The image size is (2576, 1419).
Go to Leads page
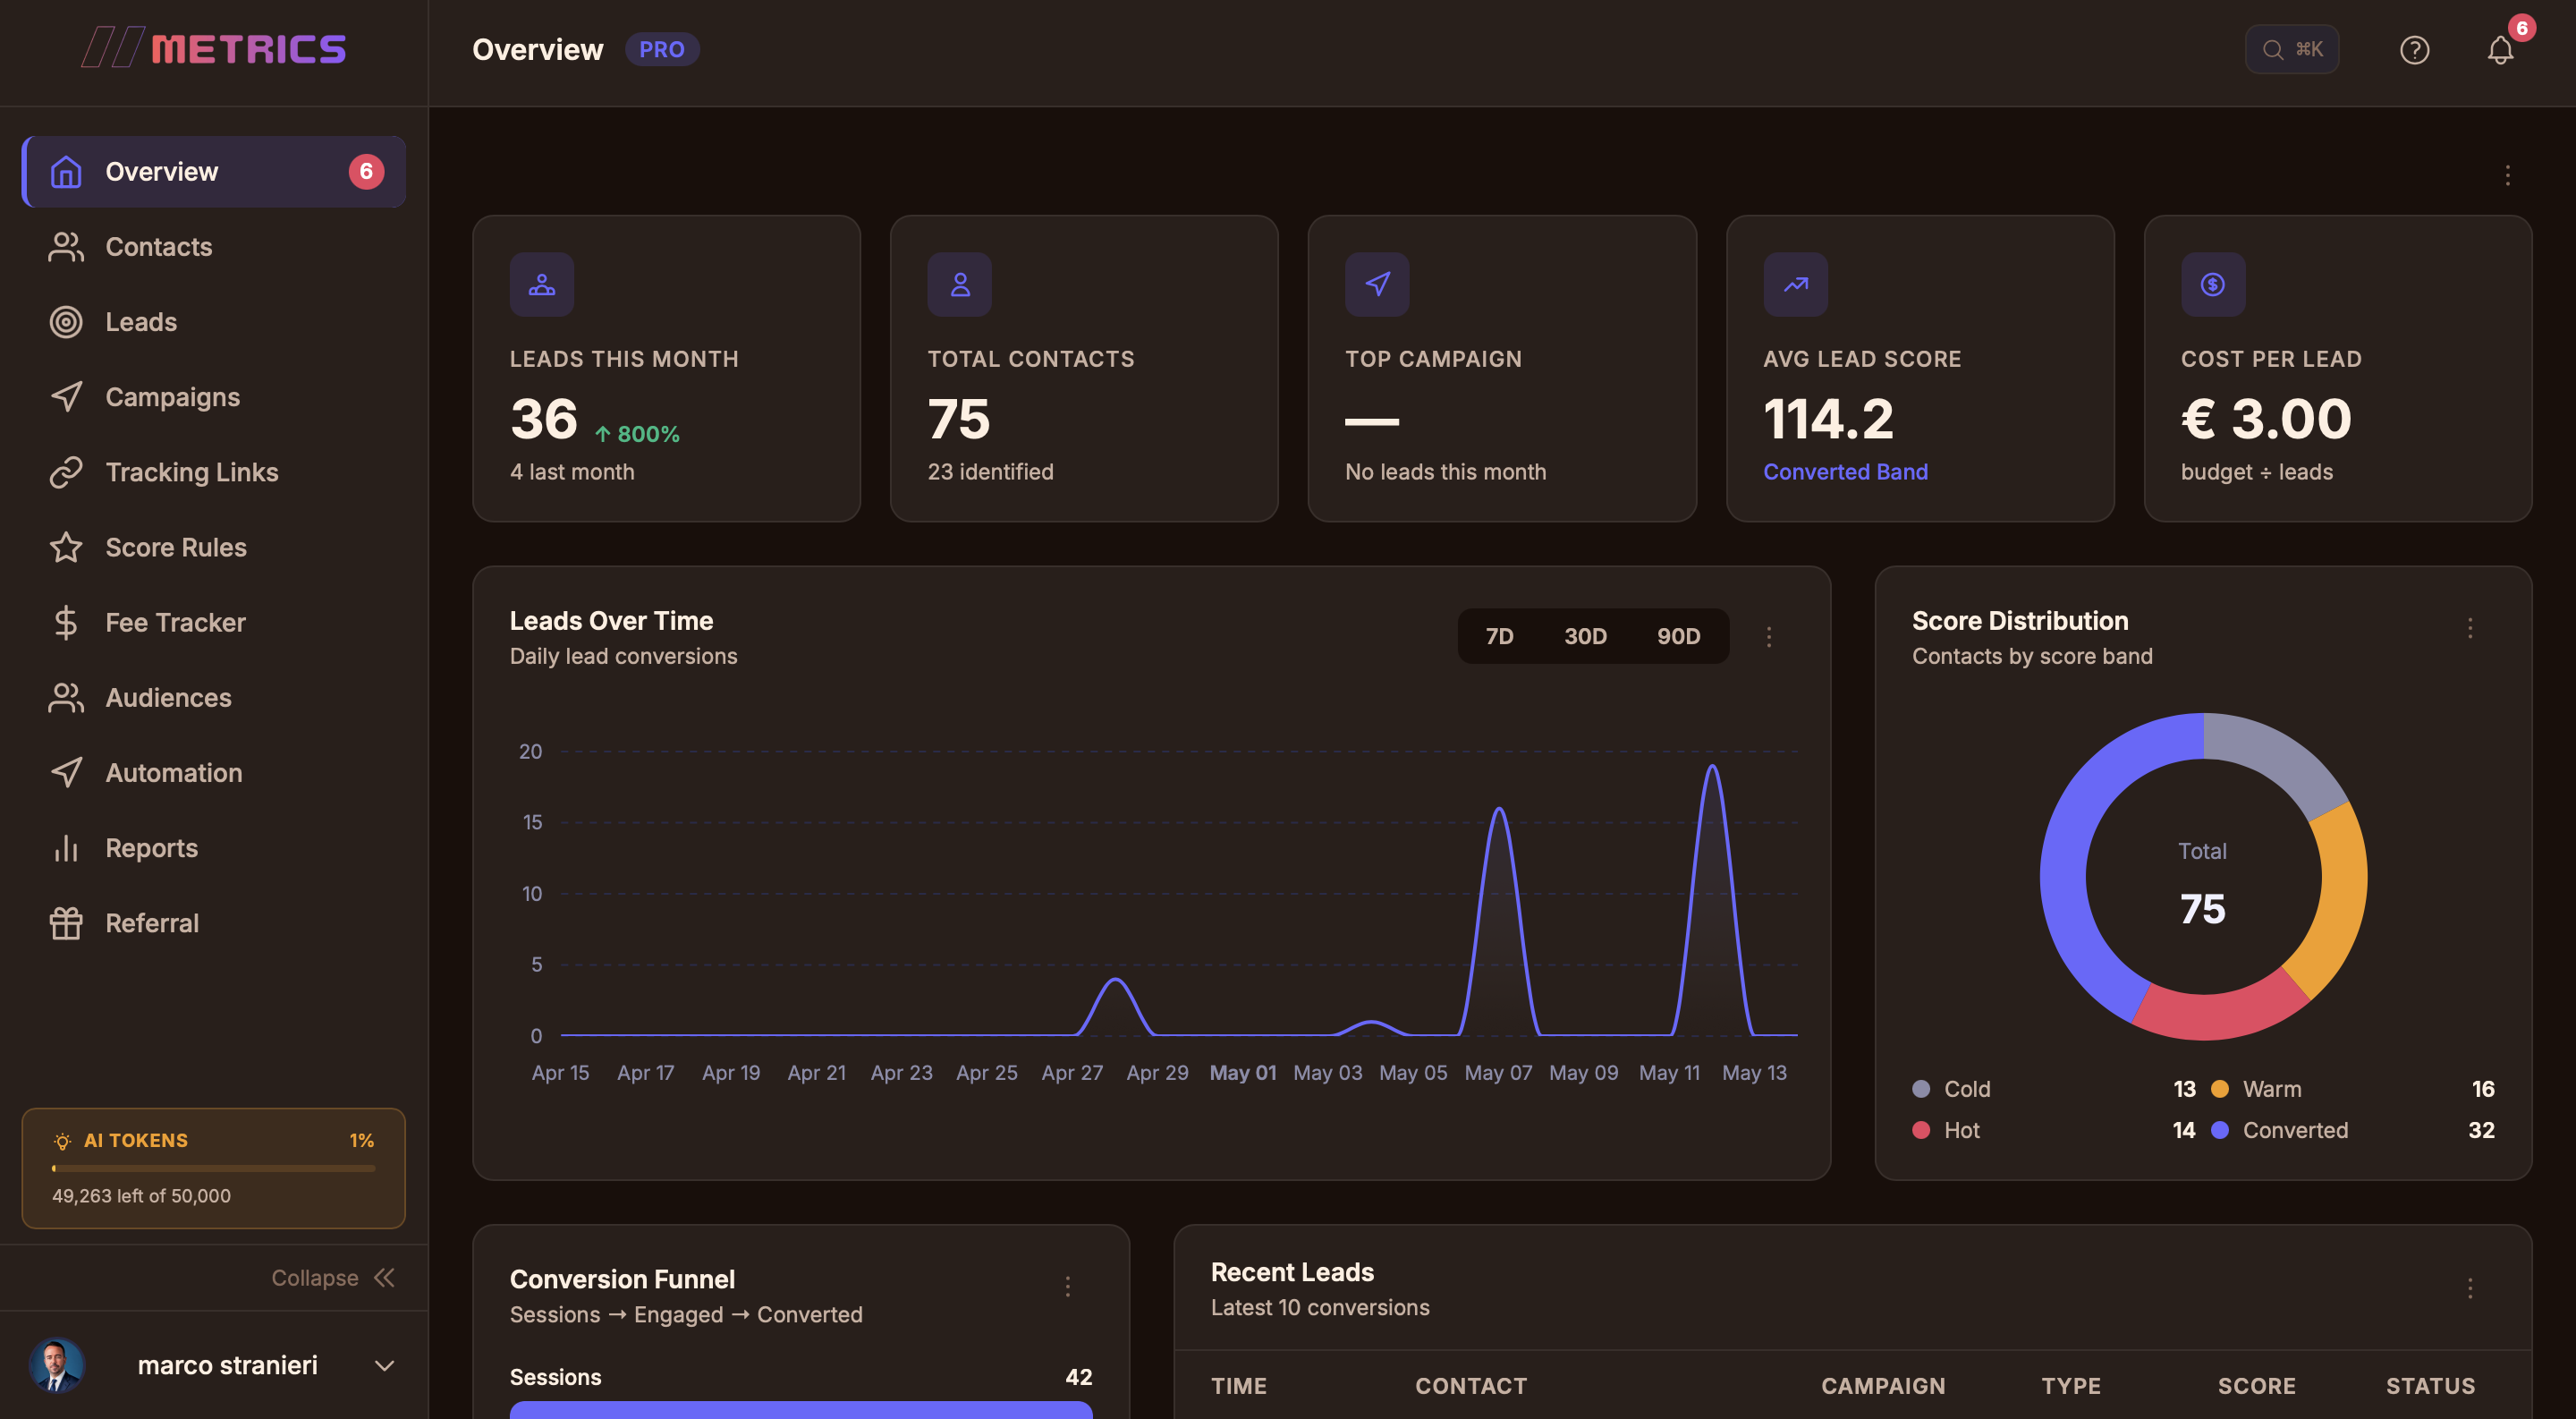tap(214, 322)
